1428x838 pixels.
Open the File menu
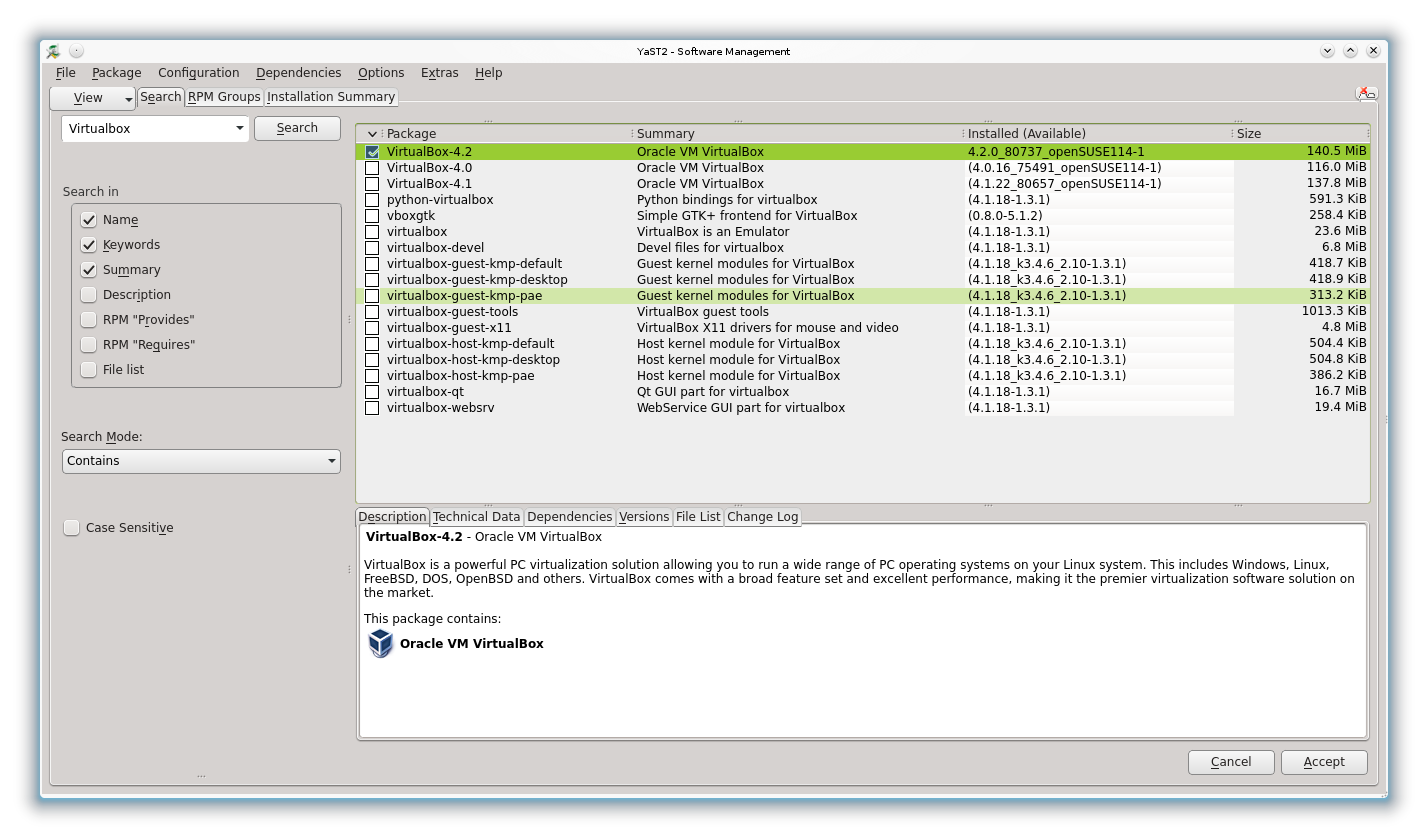[66, 73]
